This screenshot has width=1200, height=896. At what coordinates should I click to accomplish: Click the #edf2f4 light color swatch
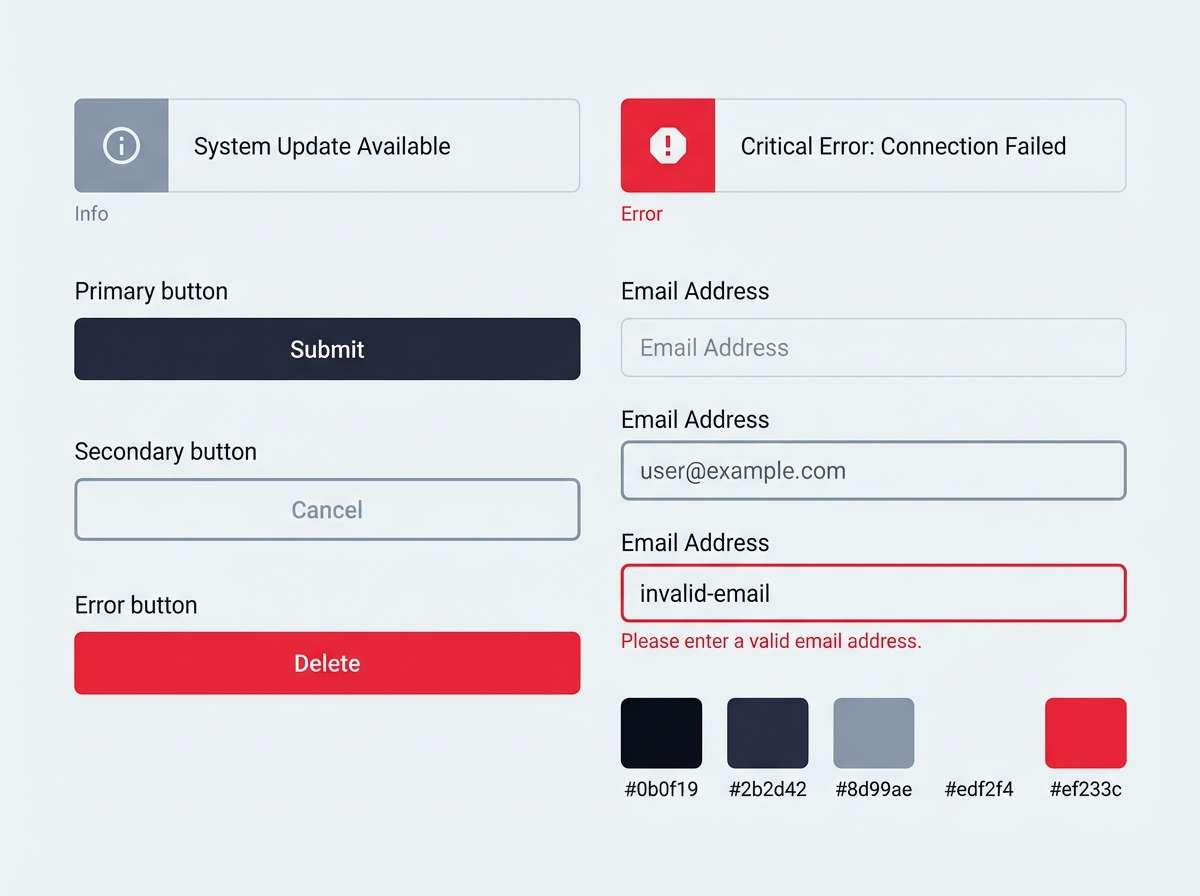pos(979,731)
